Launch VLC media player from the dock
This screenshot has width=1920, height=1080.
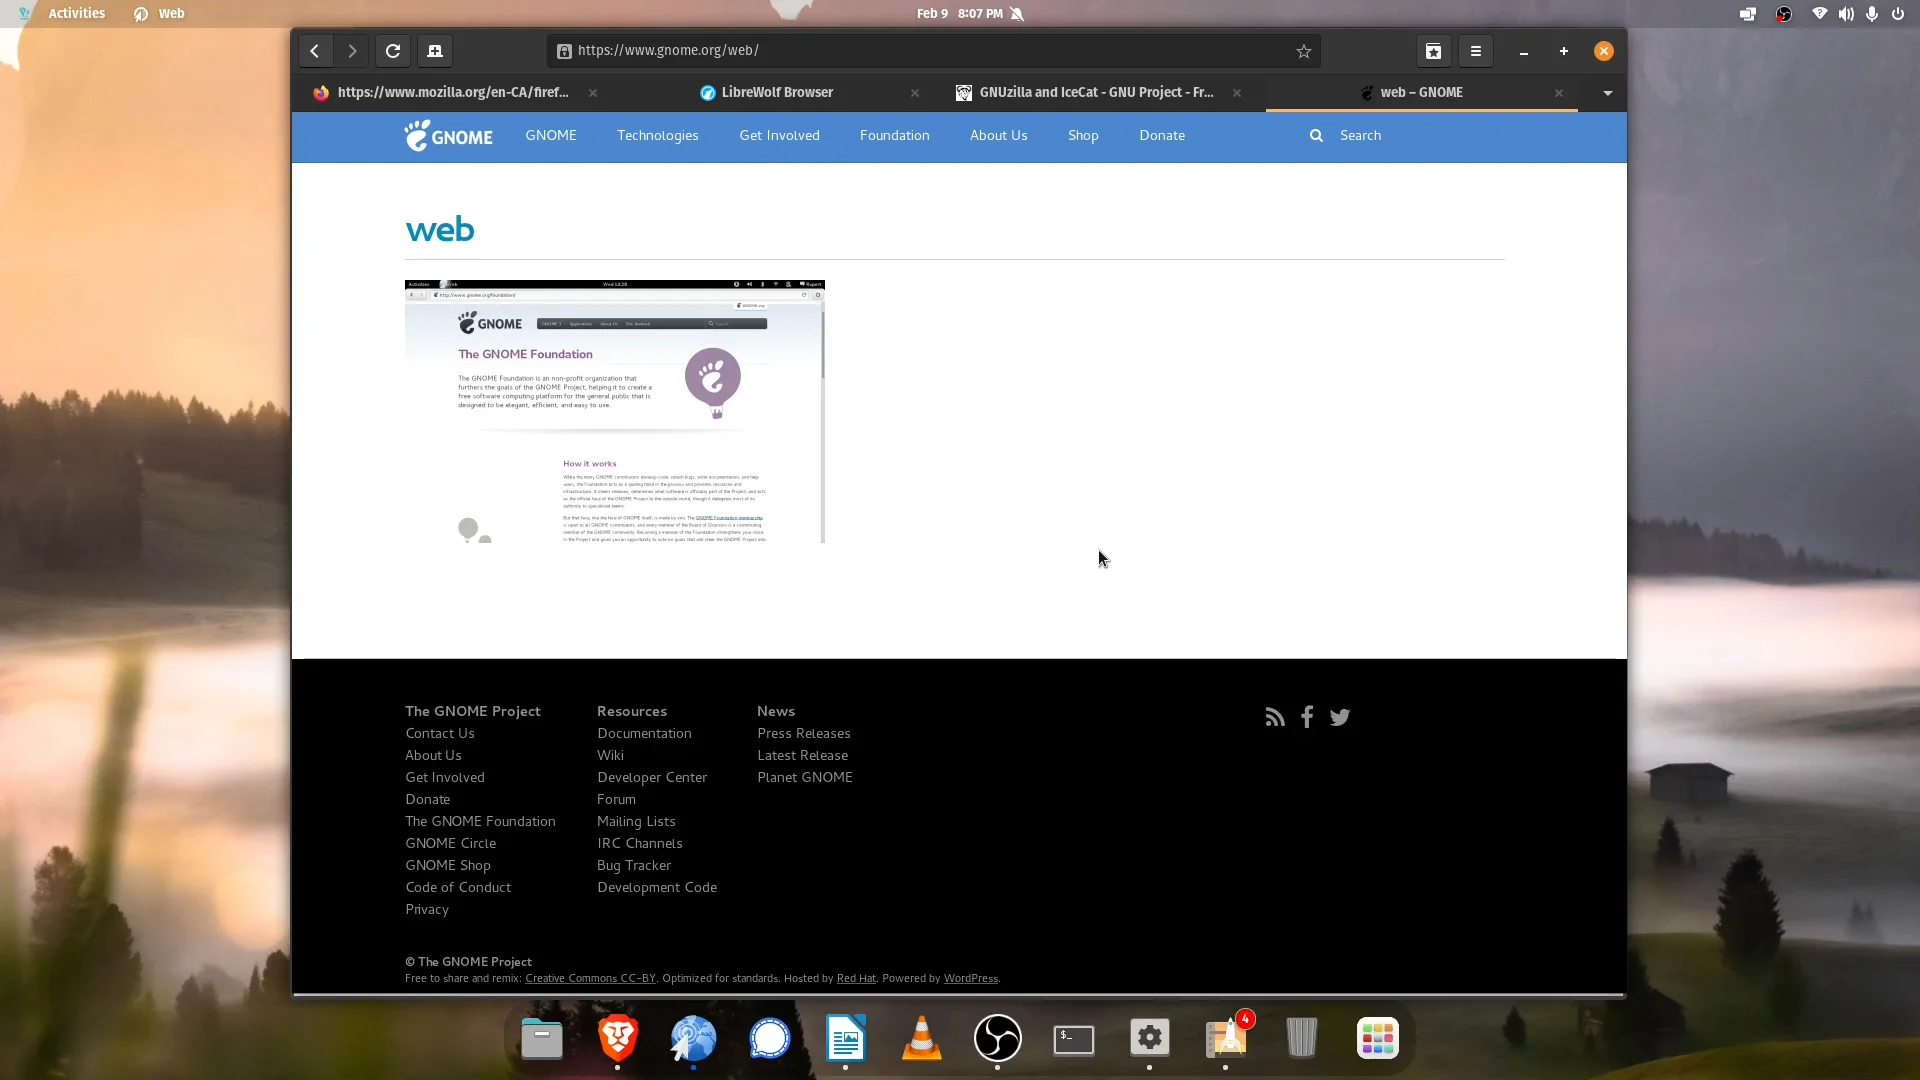[x=921, y=1039]
